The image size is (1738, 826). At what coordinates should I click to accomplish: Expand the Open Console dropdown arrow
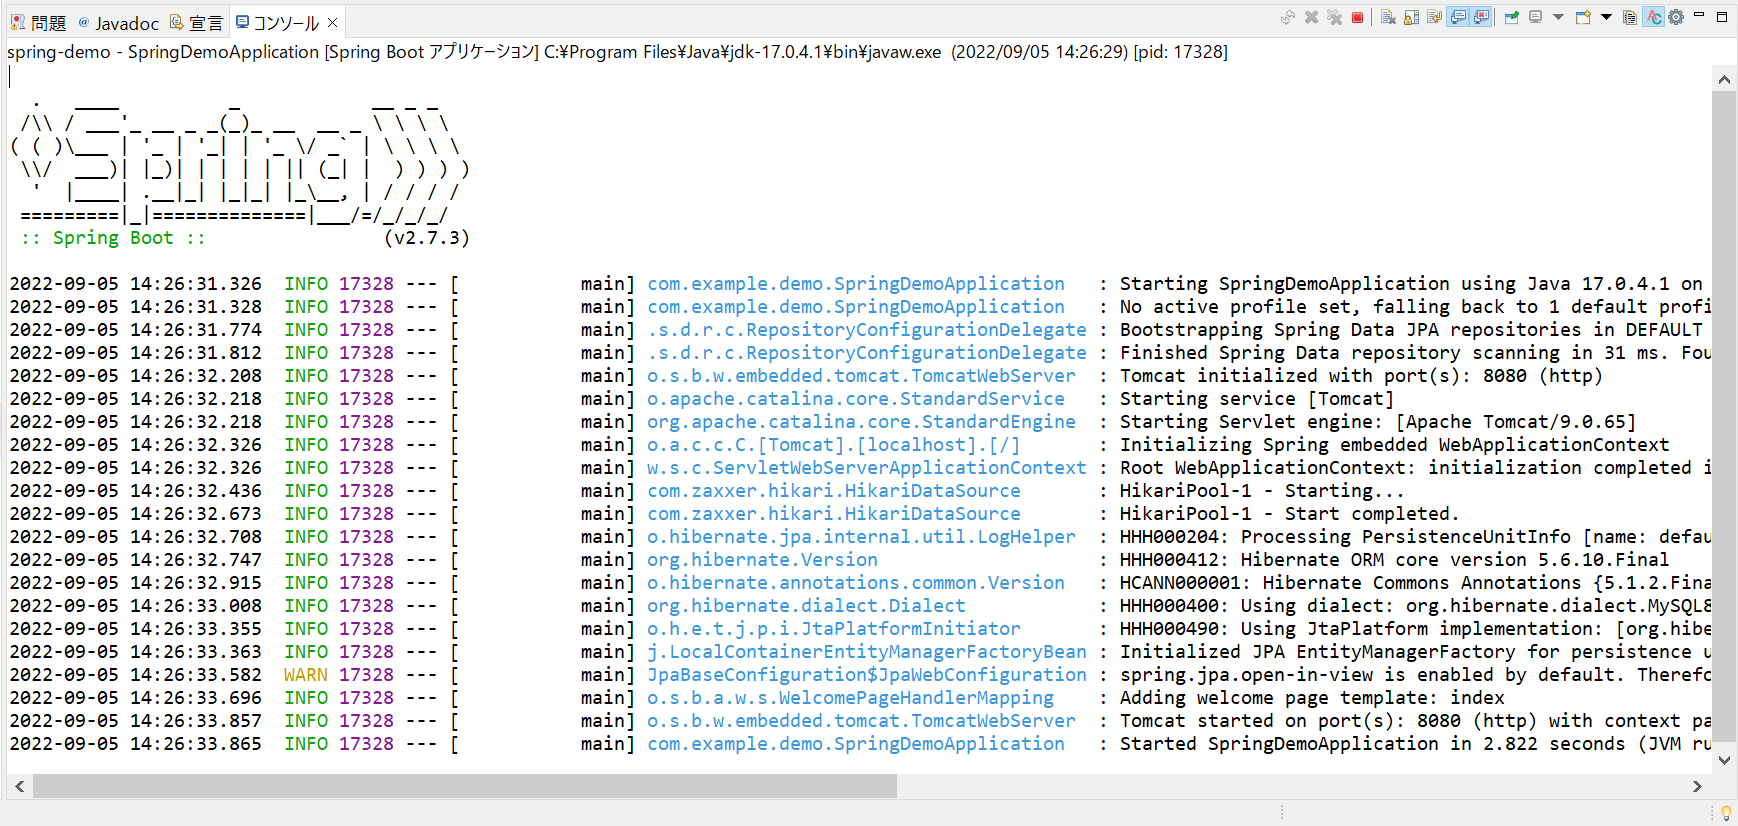pyautogui.click(x=1606, y=17)
